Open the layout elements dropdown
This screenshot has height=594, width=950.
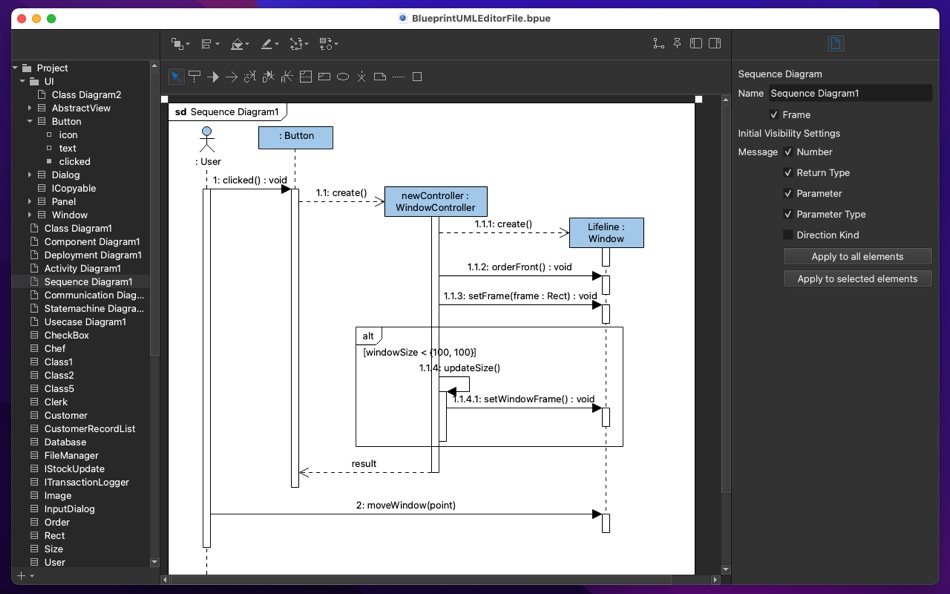[329, 44]
